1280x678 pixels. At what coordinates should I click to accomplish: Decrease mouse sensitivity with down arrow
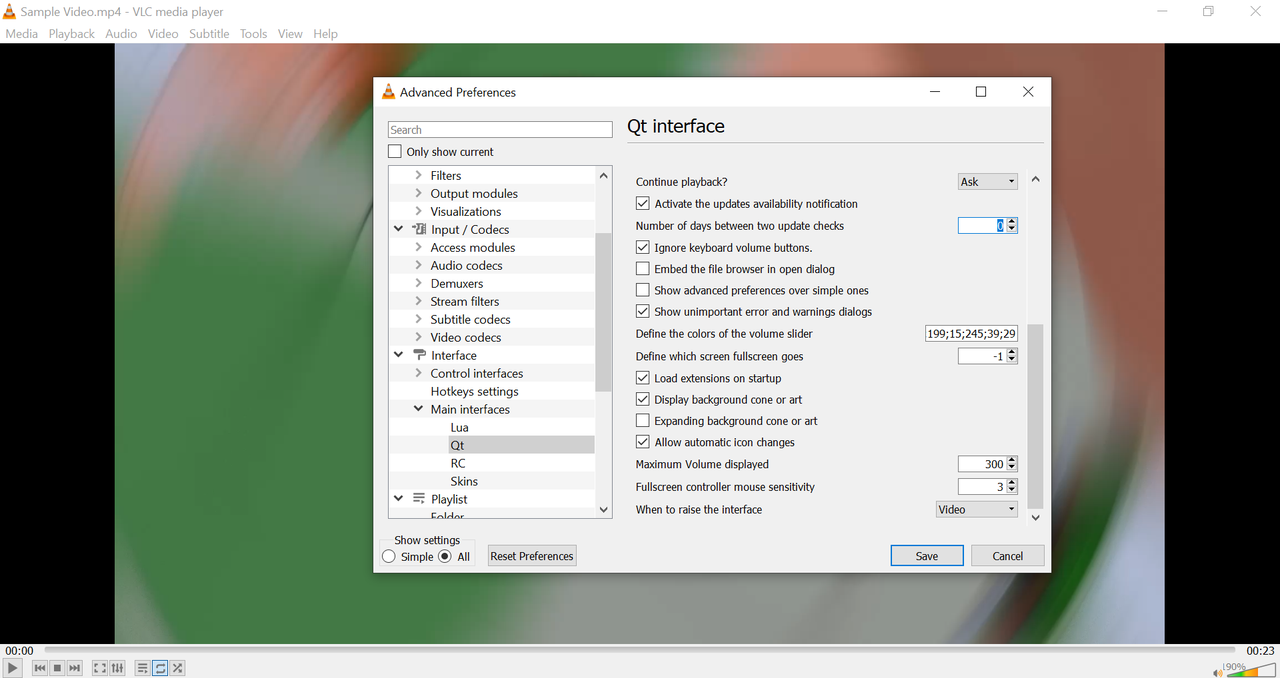click(1012, 491)
